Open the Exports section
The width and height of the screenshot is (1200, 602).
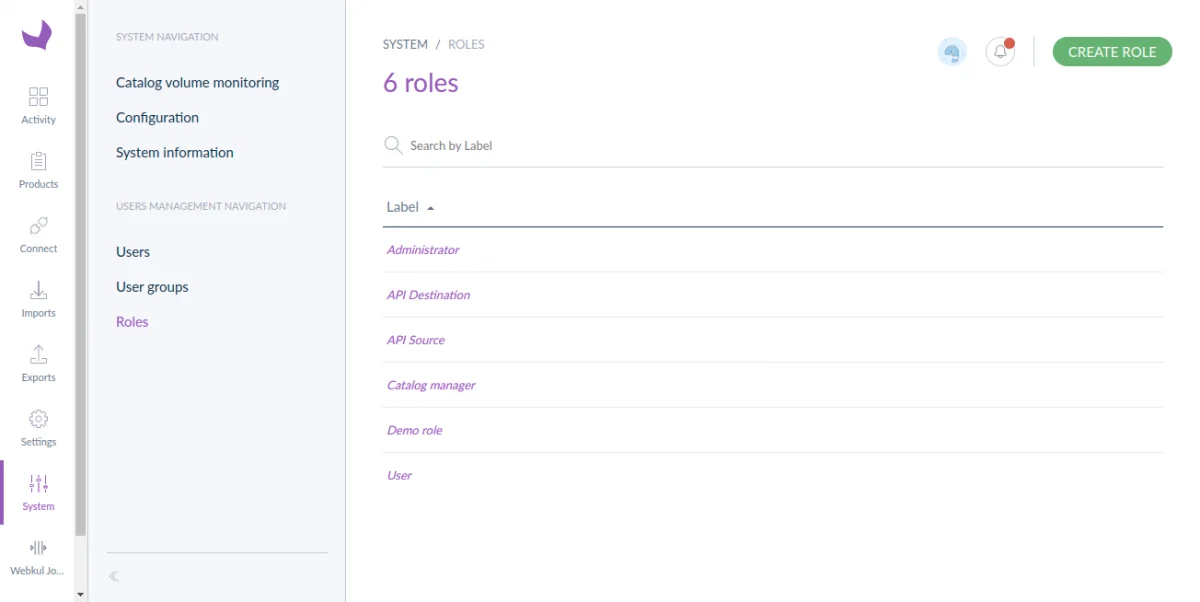click(38, 363)
